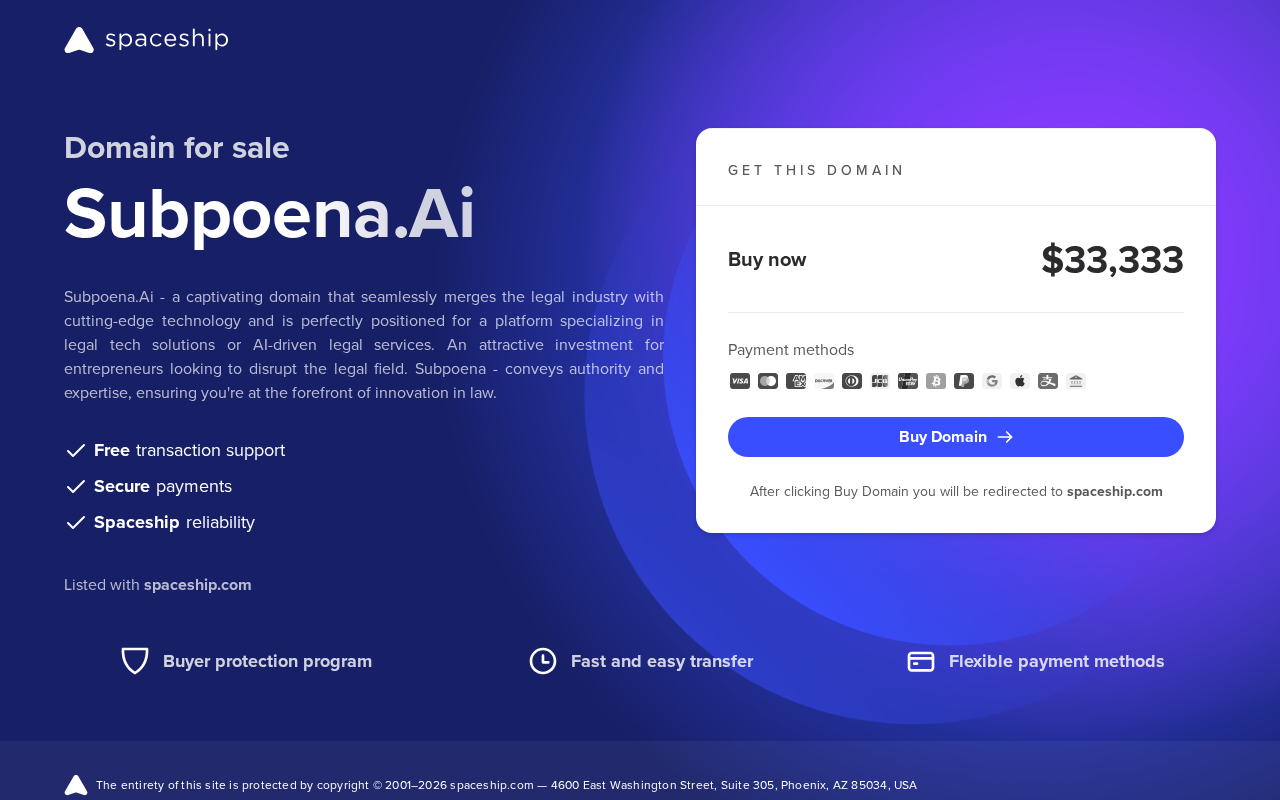Select the Discover card icon

coord(824,381)
